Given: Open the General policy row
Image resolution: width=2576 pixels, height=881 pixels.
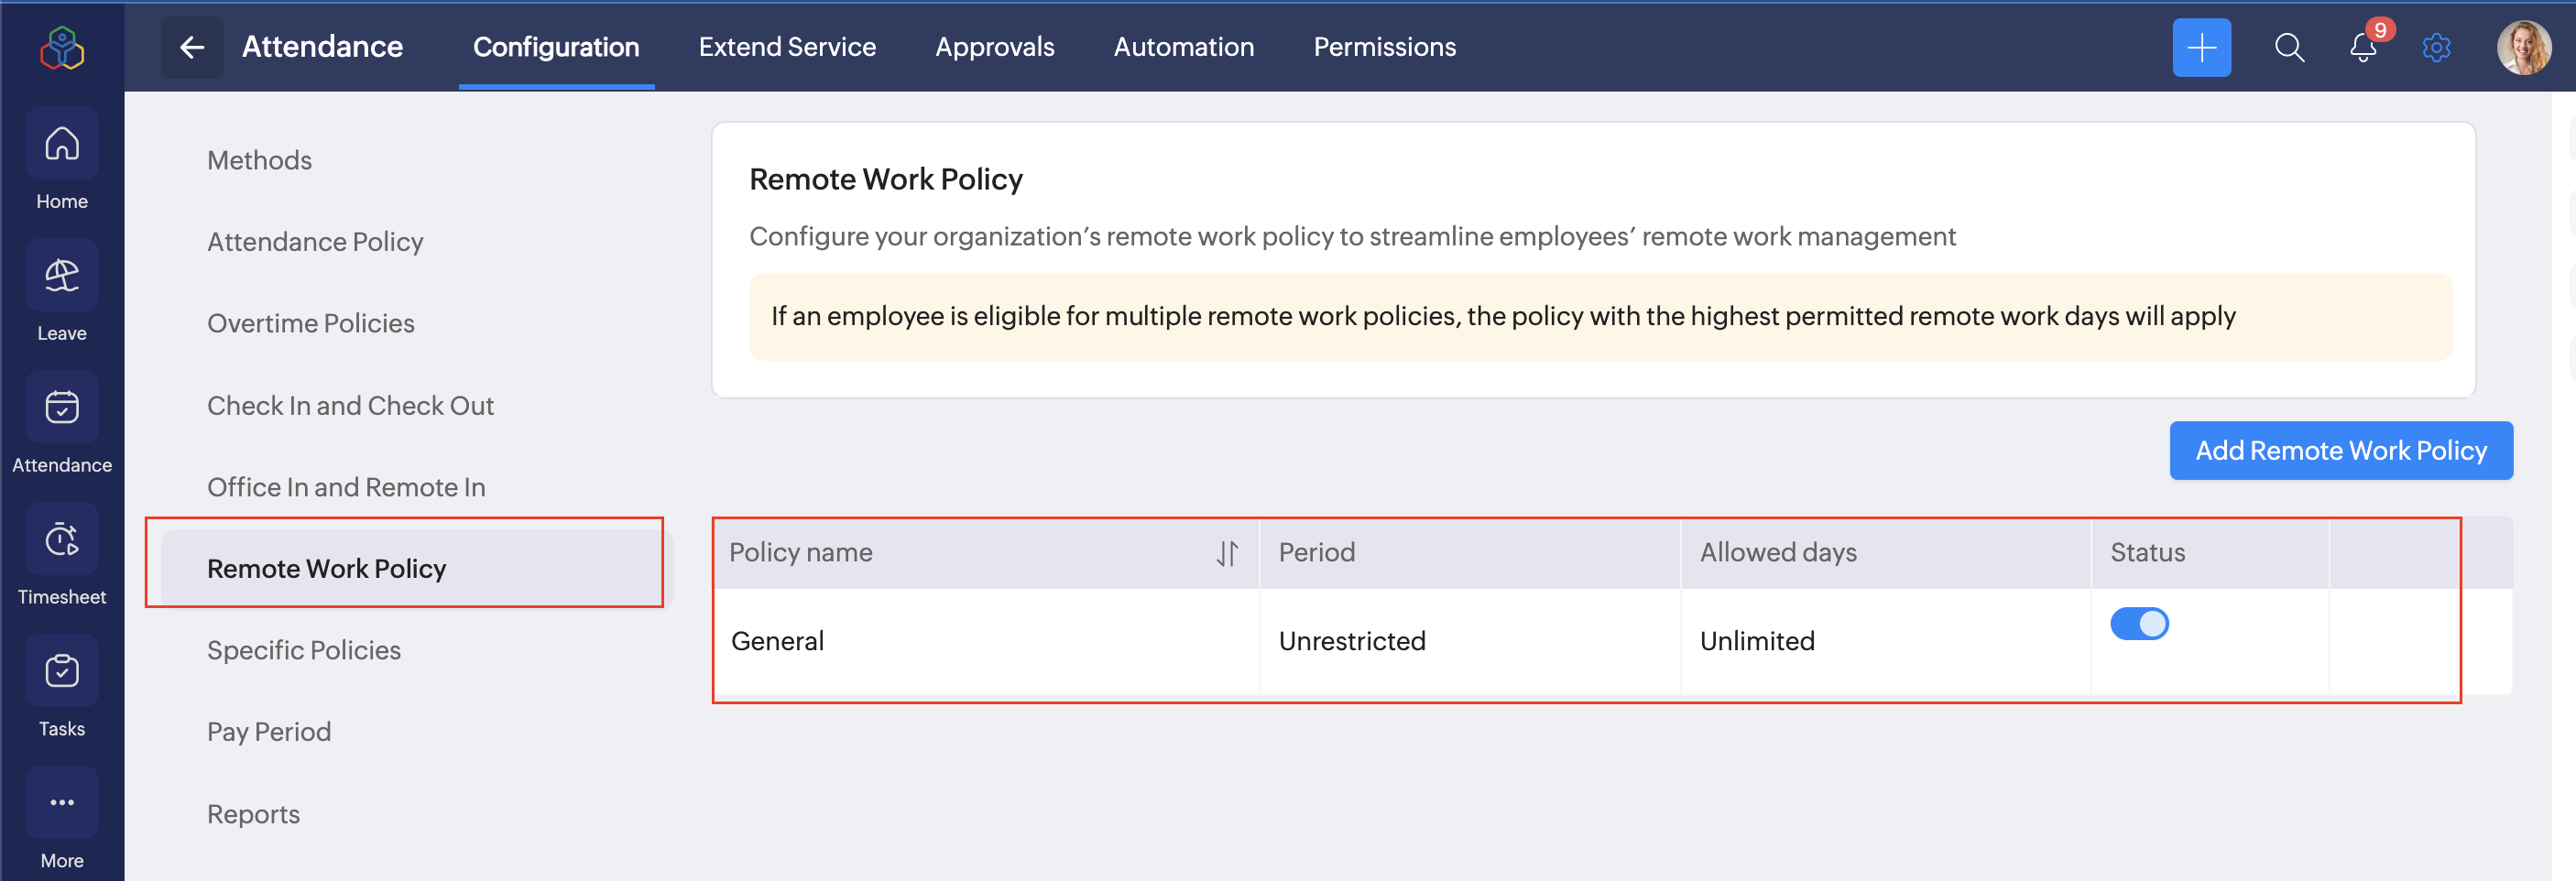Looking at the screenshot, I should 778,641.
